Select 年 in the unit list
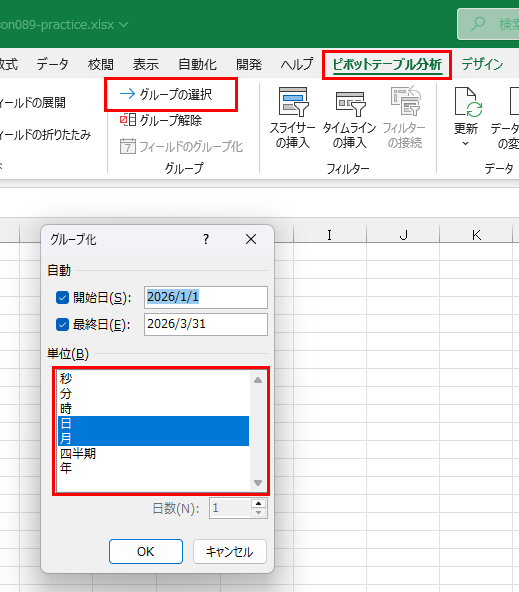This screenshot has height=592, width=519. [153, 468]
